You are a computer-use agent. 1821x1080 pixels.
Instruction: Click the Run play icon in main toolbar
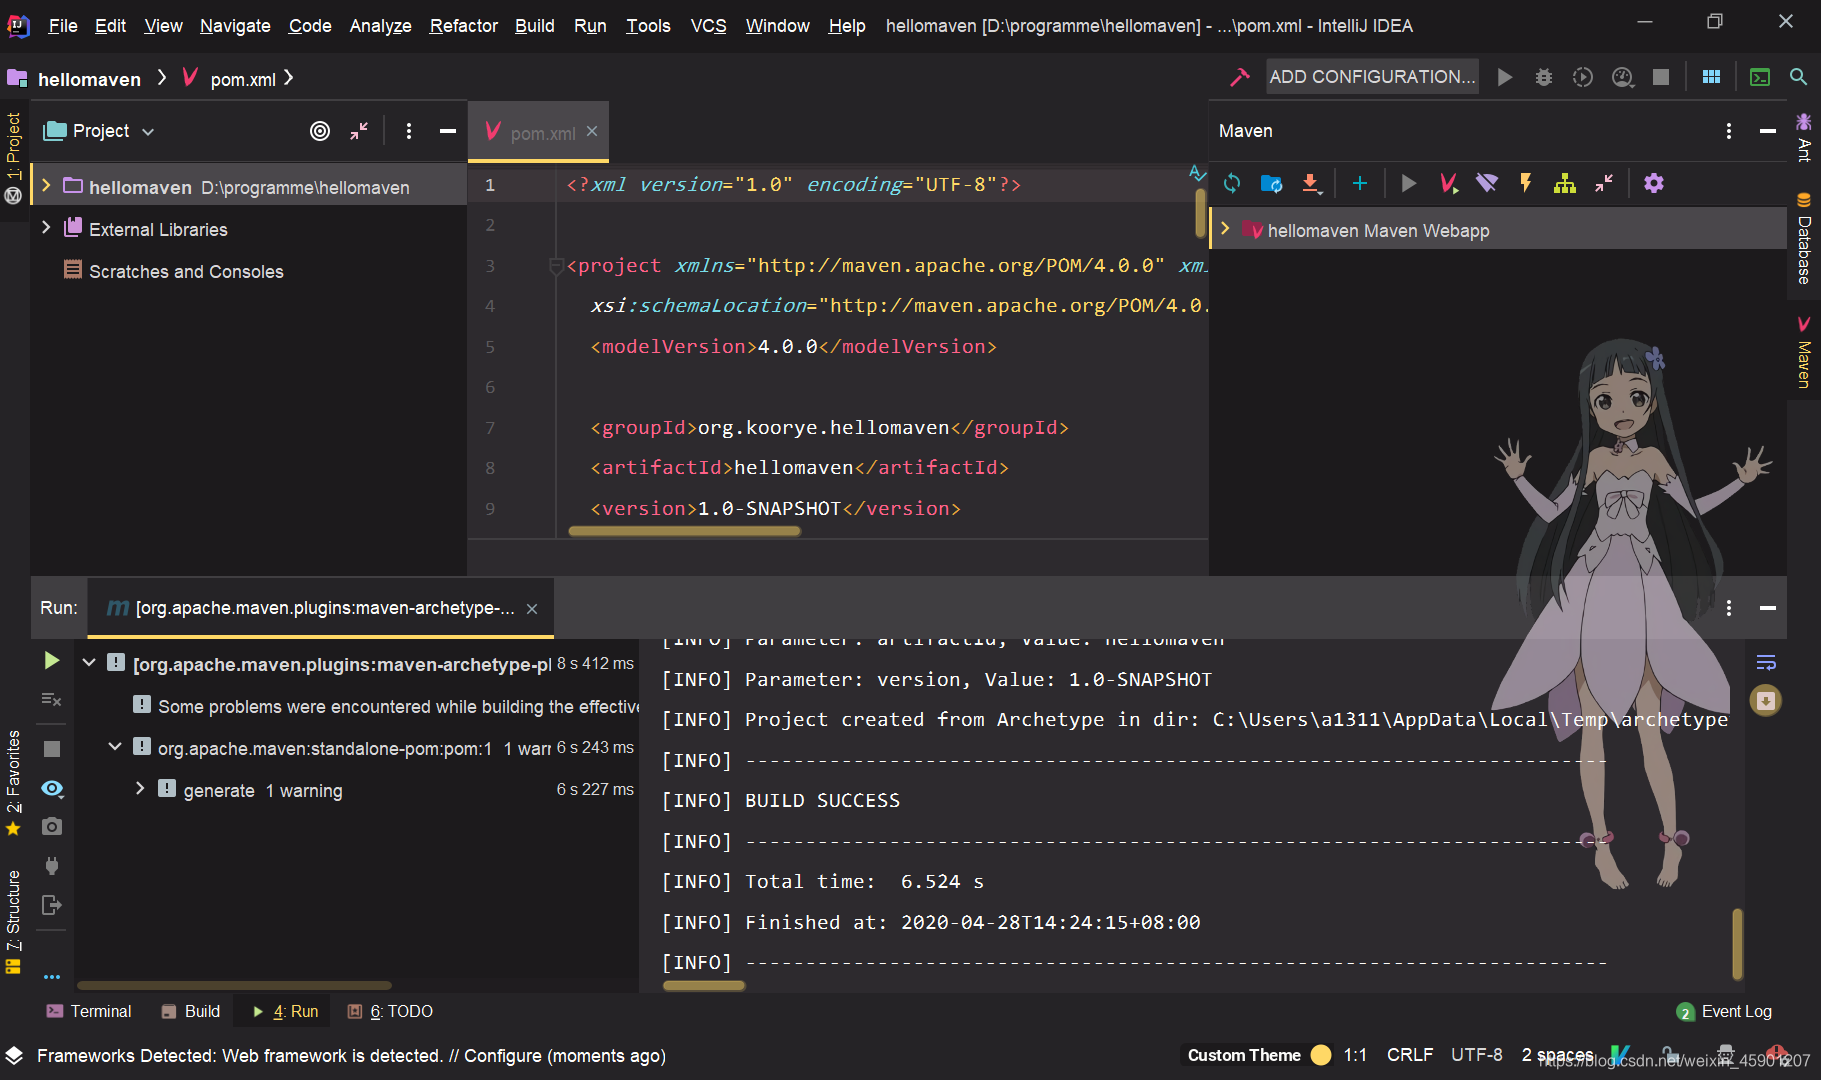(x=1505, y=77)
